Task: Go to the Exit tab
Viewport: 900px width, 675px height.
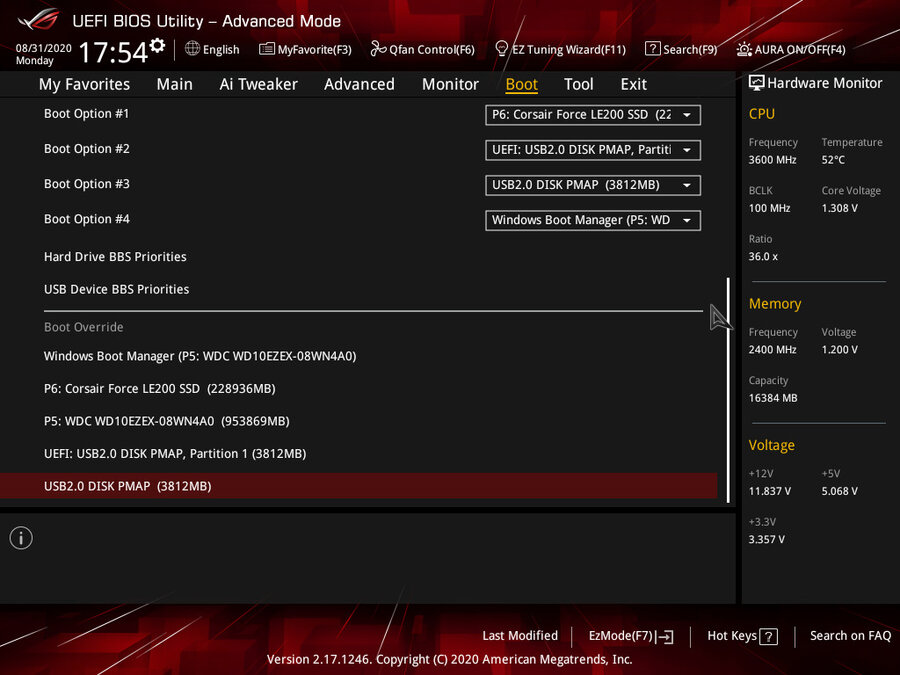Action: 634,84
